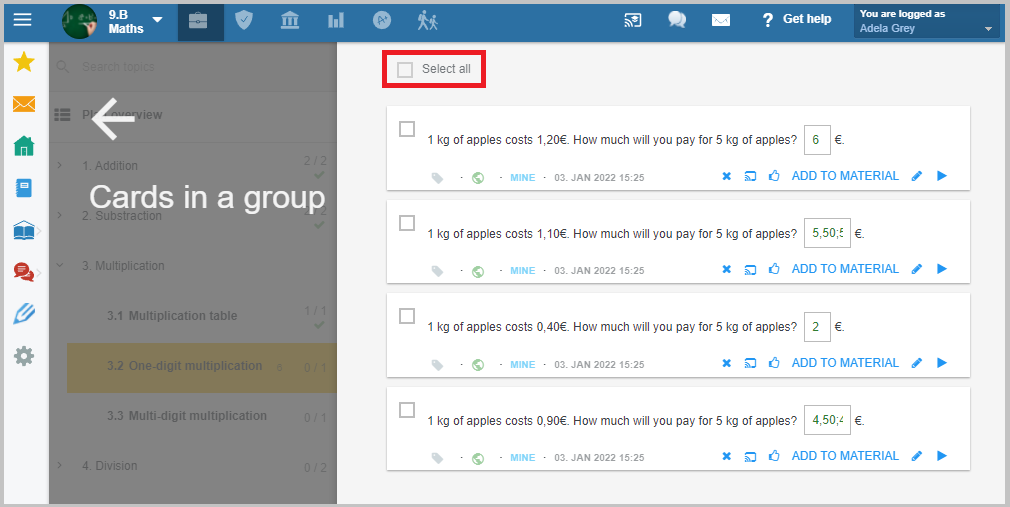This screenshot has width=1010, height=507.
Task: Check the 0,90€ apples card checkbox
Action: coord(407,410)
